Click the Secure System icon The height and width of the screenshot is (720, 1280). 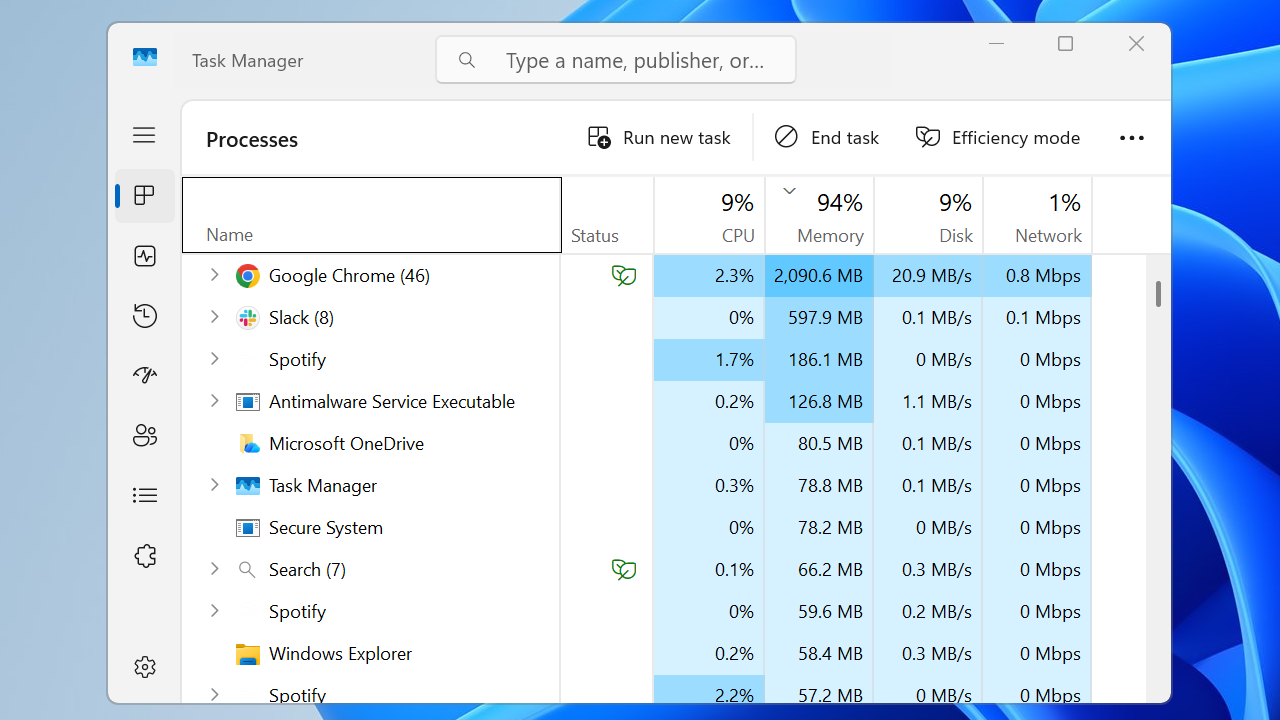(247, 528)
